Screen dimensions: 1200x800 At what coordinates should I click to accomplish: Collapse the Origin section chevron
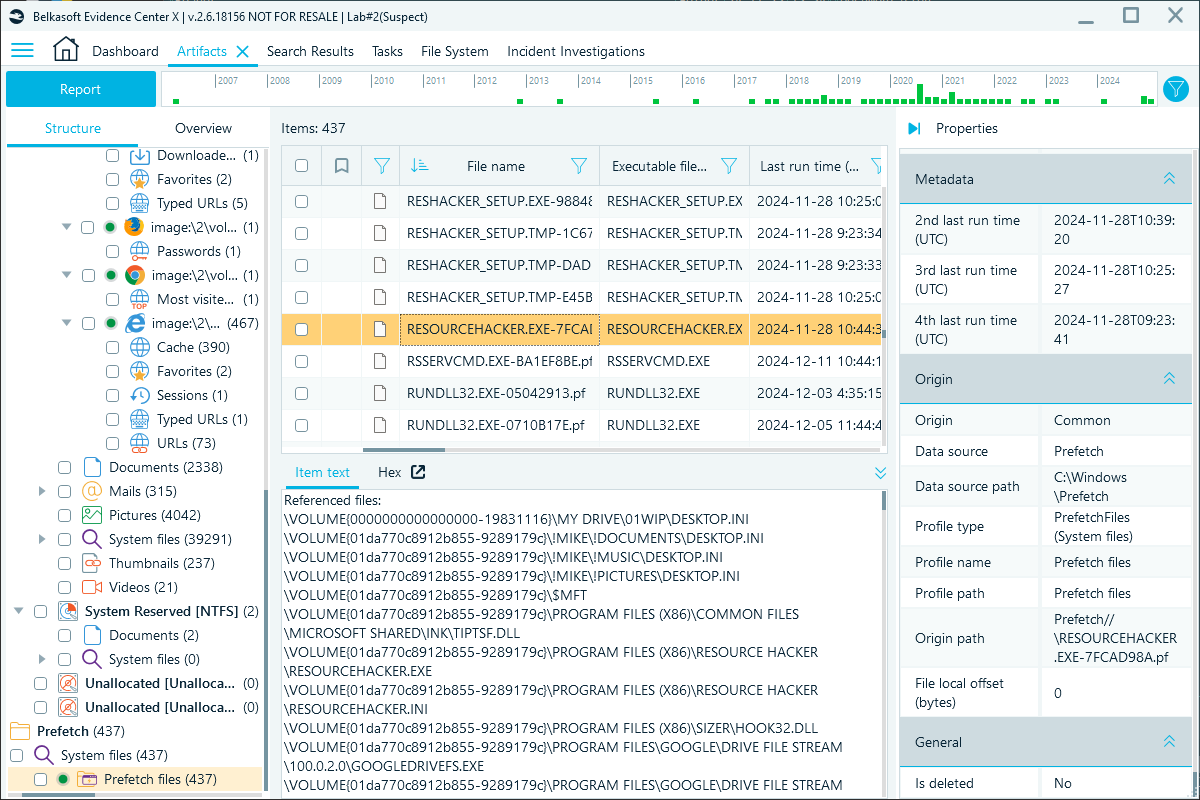pos(1169,379)
